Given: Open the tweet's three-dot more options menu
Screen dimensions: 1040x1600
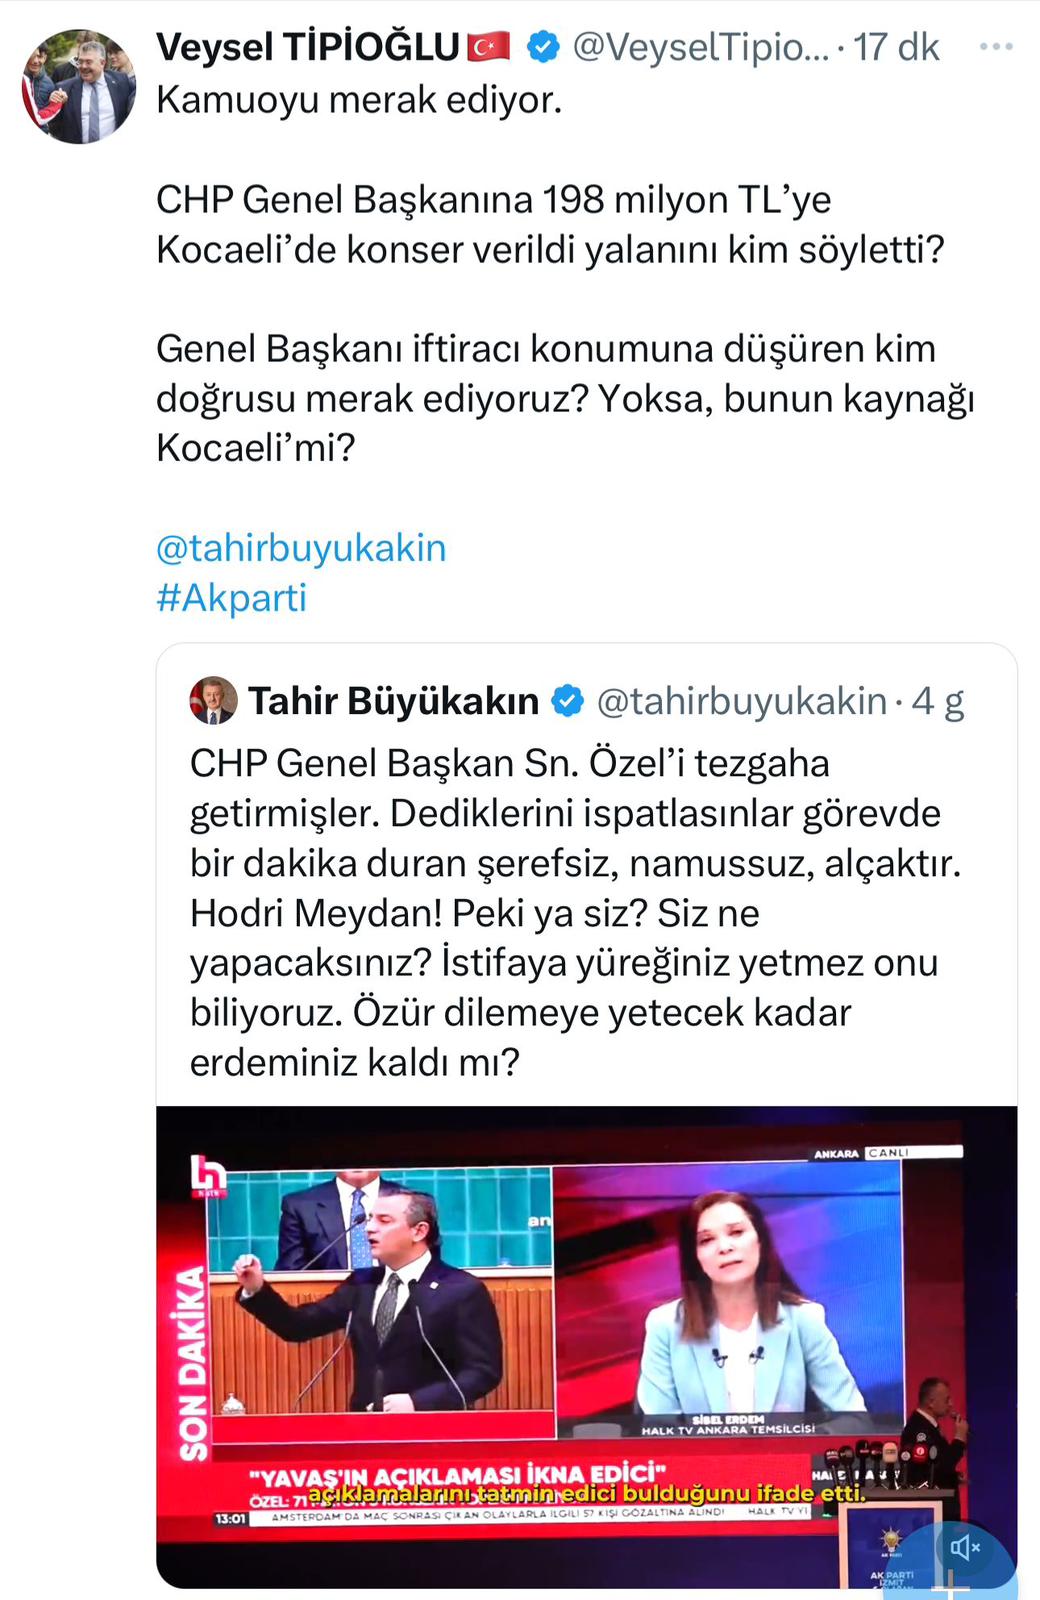Looking at the screenshot, I should click(x=995, y=47).
